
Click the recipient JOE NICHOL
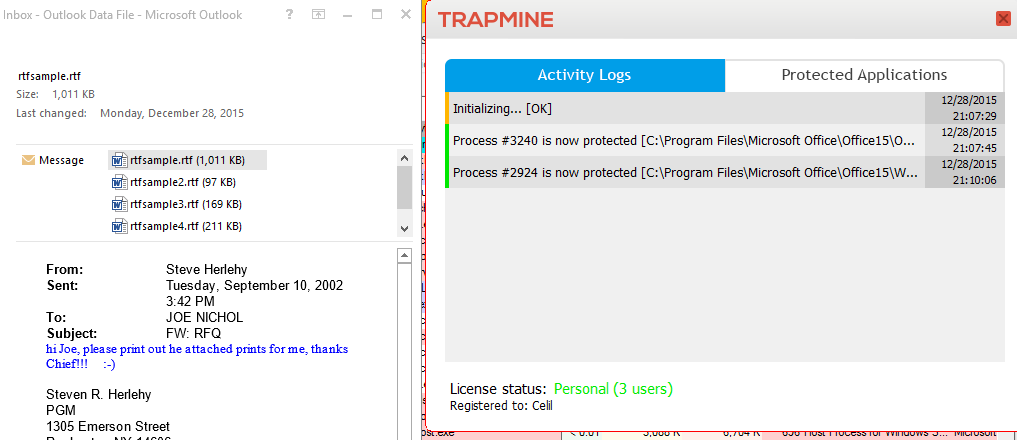pyautogui.click(x=204, y=318)
